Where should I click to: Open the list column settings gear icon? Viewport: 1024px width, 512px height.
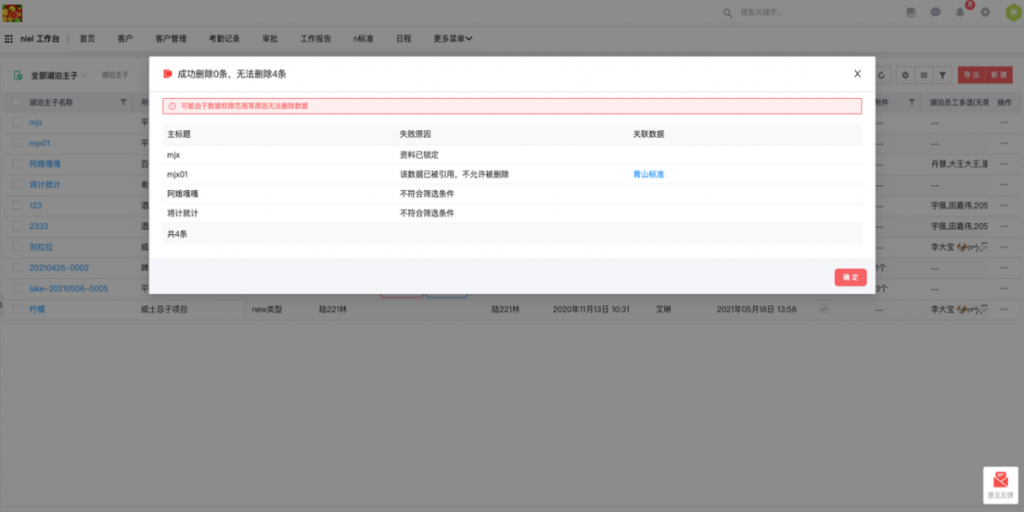[905, 75]
